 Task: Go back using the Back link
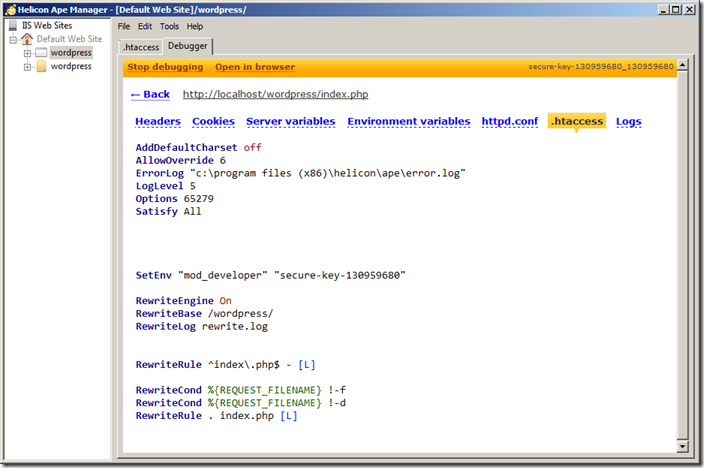pos(150,94)
